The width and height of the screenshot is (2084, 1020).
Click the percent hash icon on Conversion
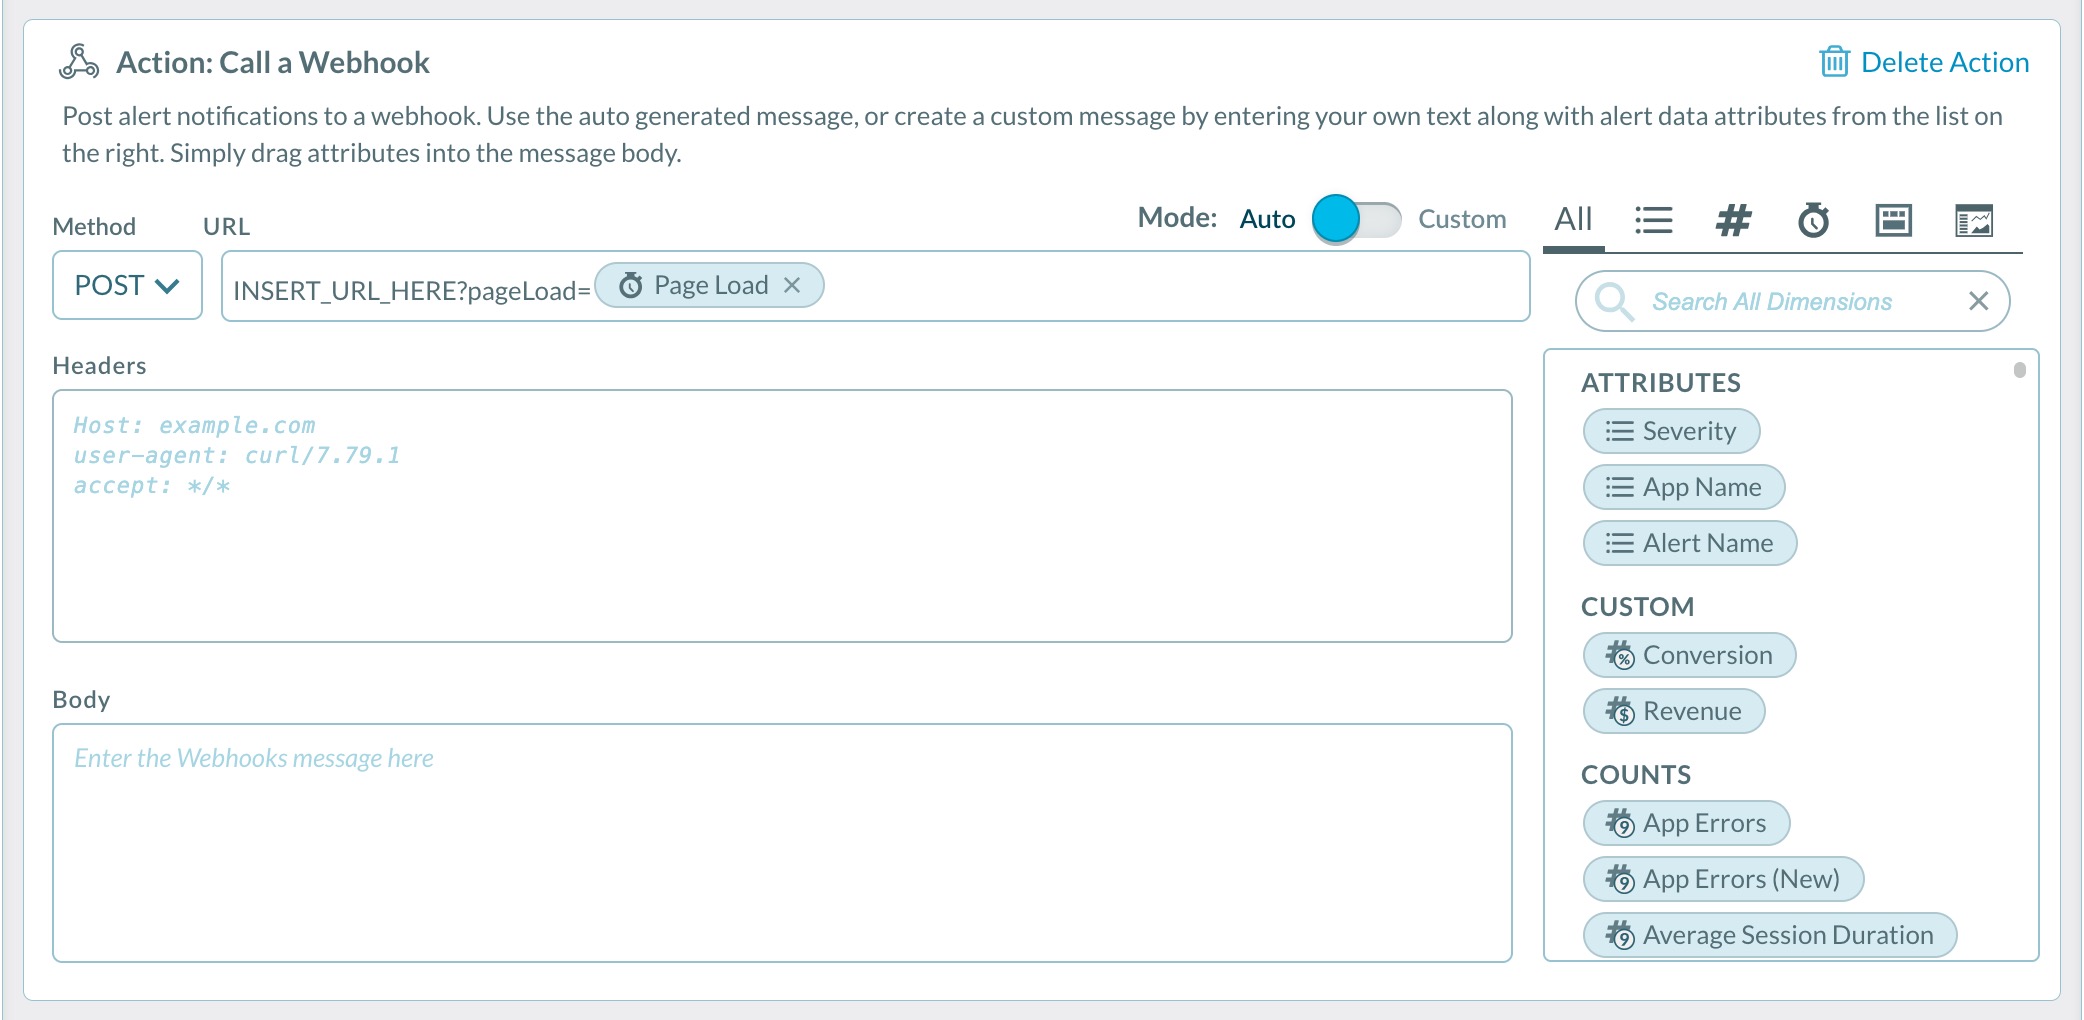[x=1620, y=655]
